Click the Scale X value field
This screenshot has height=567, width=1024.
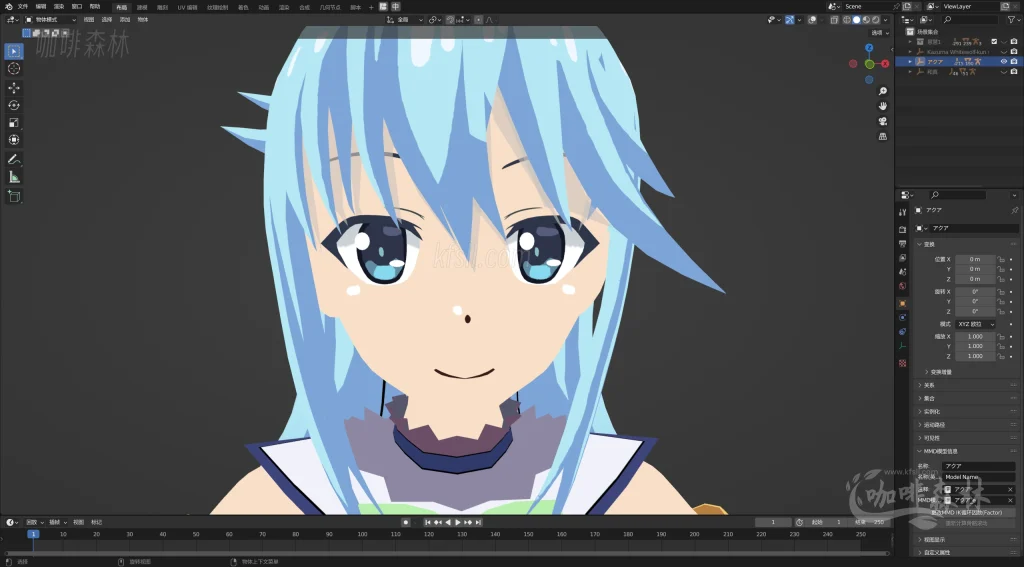click(975, 336)
